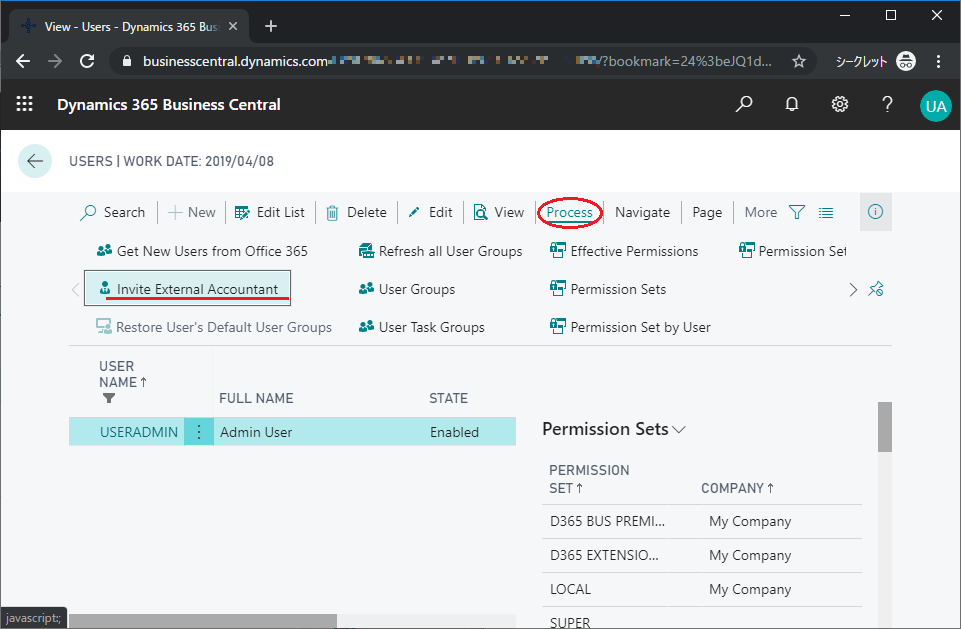Open the help question mark
961x629 pixels.
tap(887, 104)
